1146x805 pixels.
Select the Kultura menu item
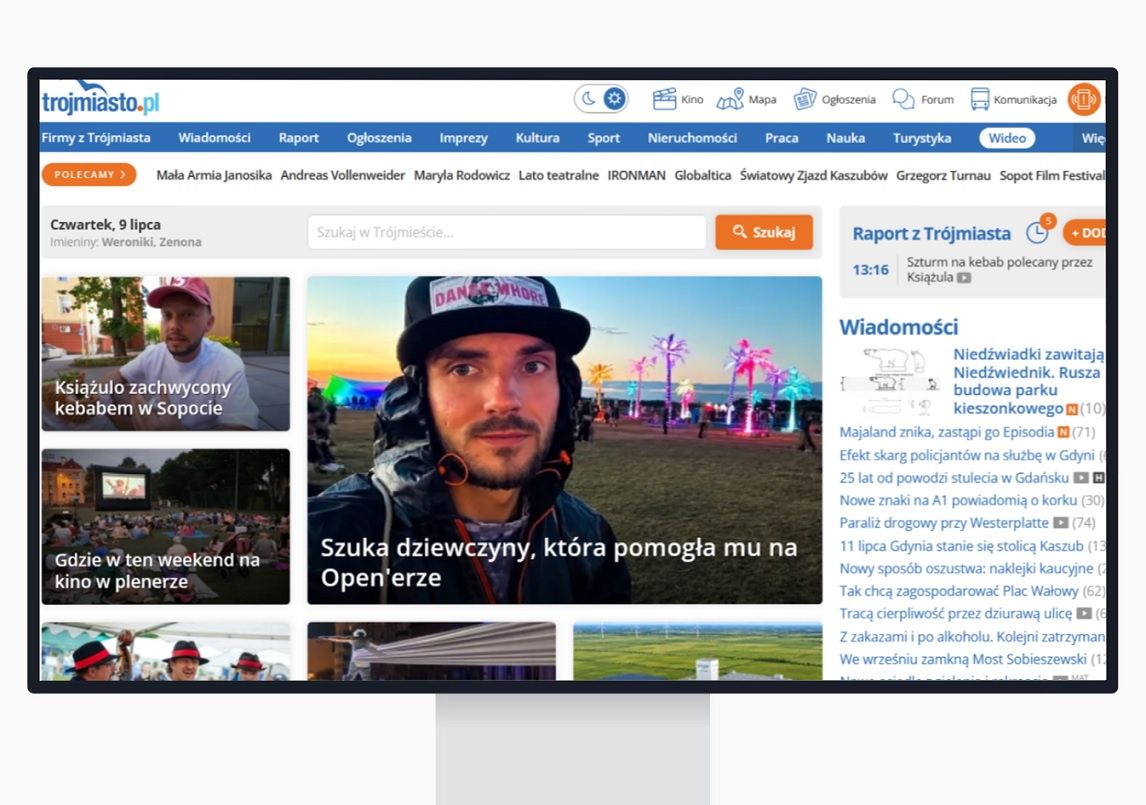(537, 137)
